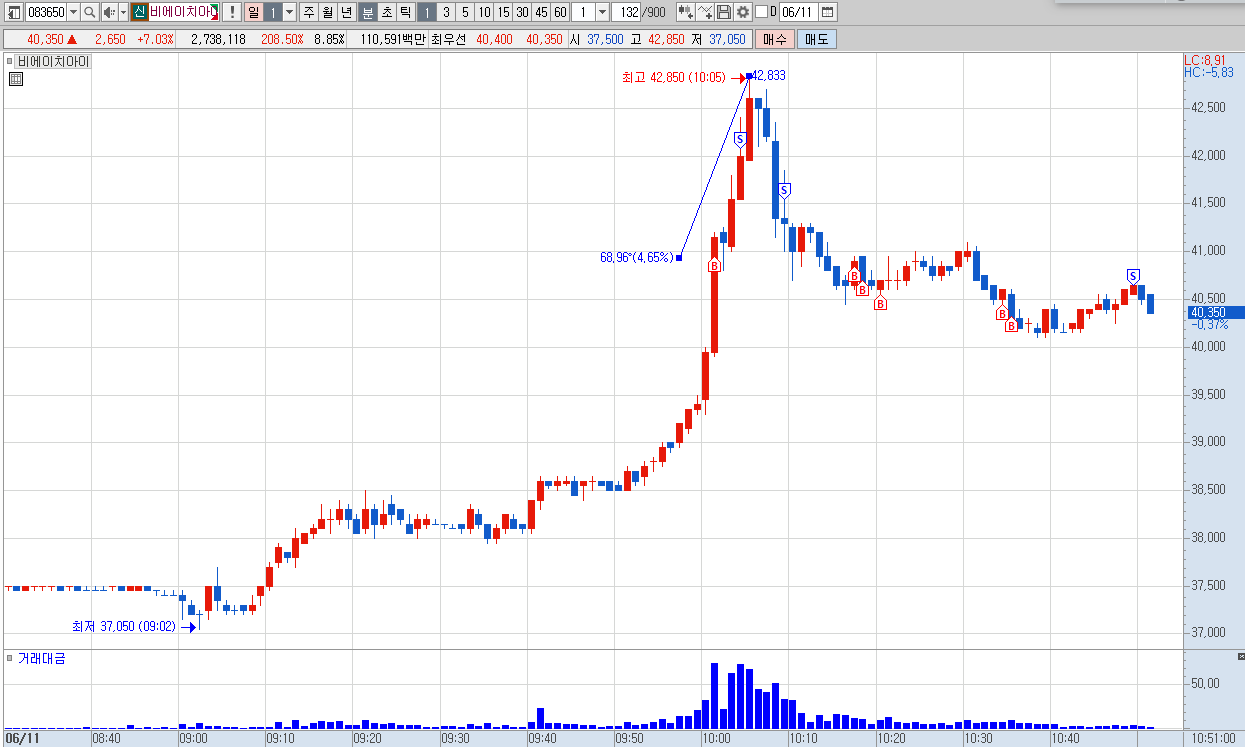Screen dimensions: 1245x747
Task: Select the 3 minute interval button
Action: [445, 12]
